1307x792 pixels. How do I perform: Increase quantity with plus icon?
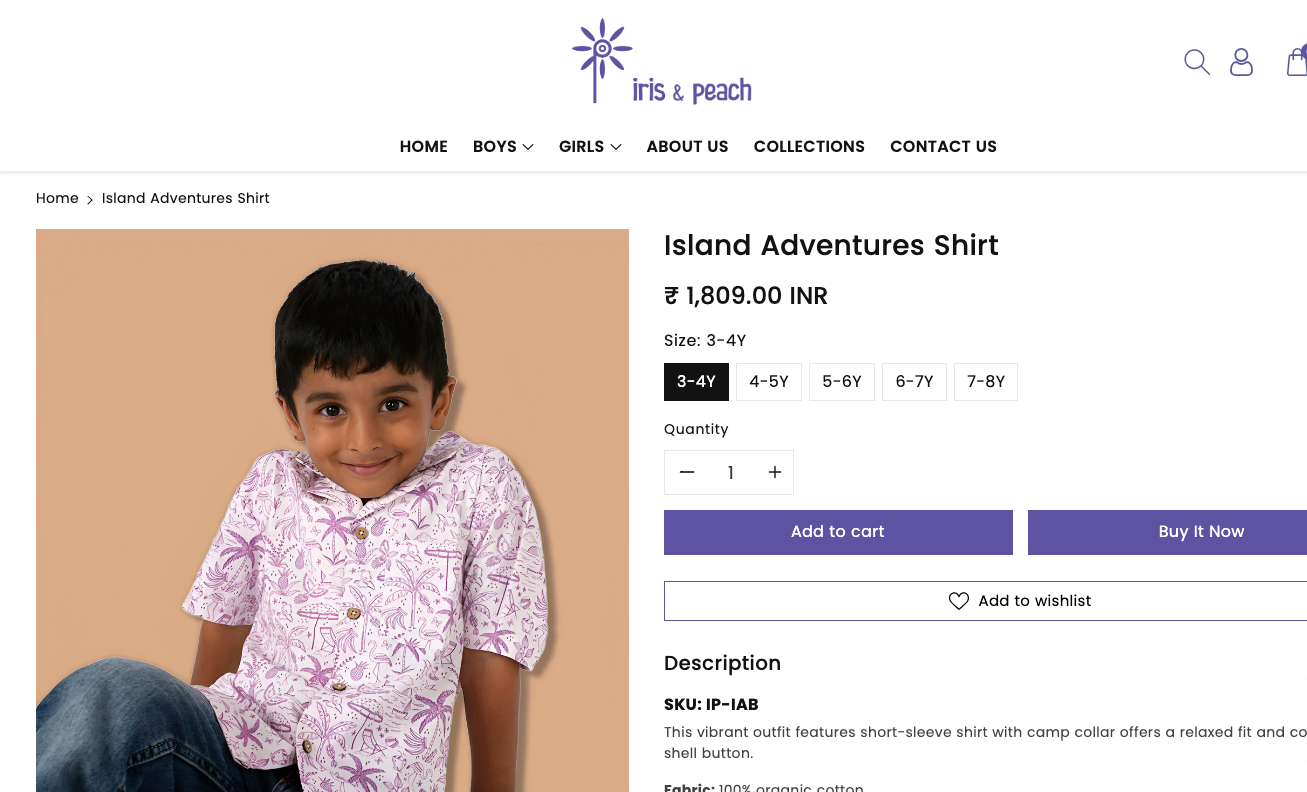point(775,472)
